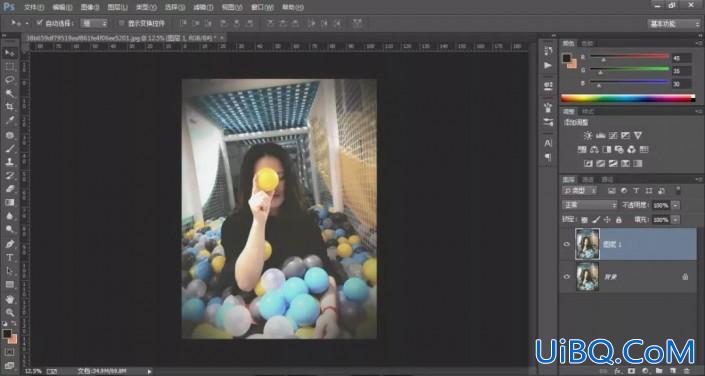705x376 pixels.
Task: Add a Color Balance adjustment
Action: [594, 149]
